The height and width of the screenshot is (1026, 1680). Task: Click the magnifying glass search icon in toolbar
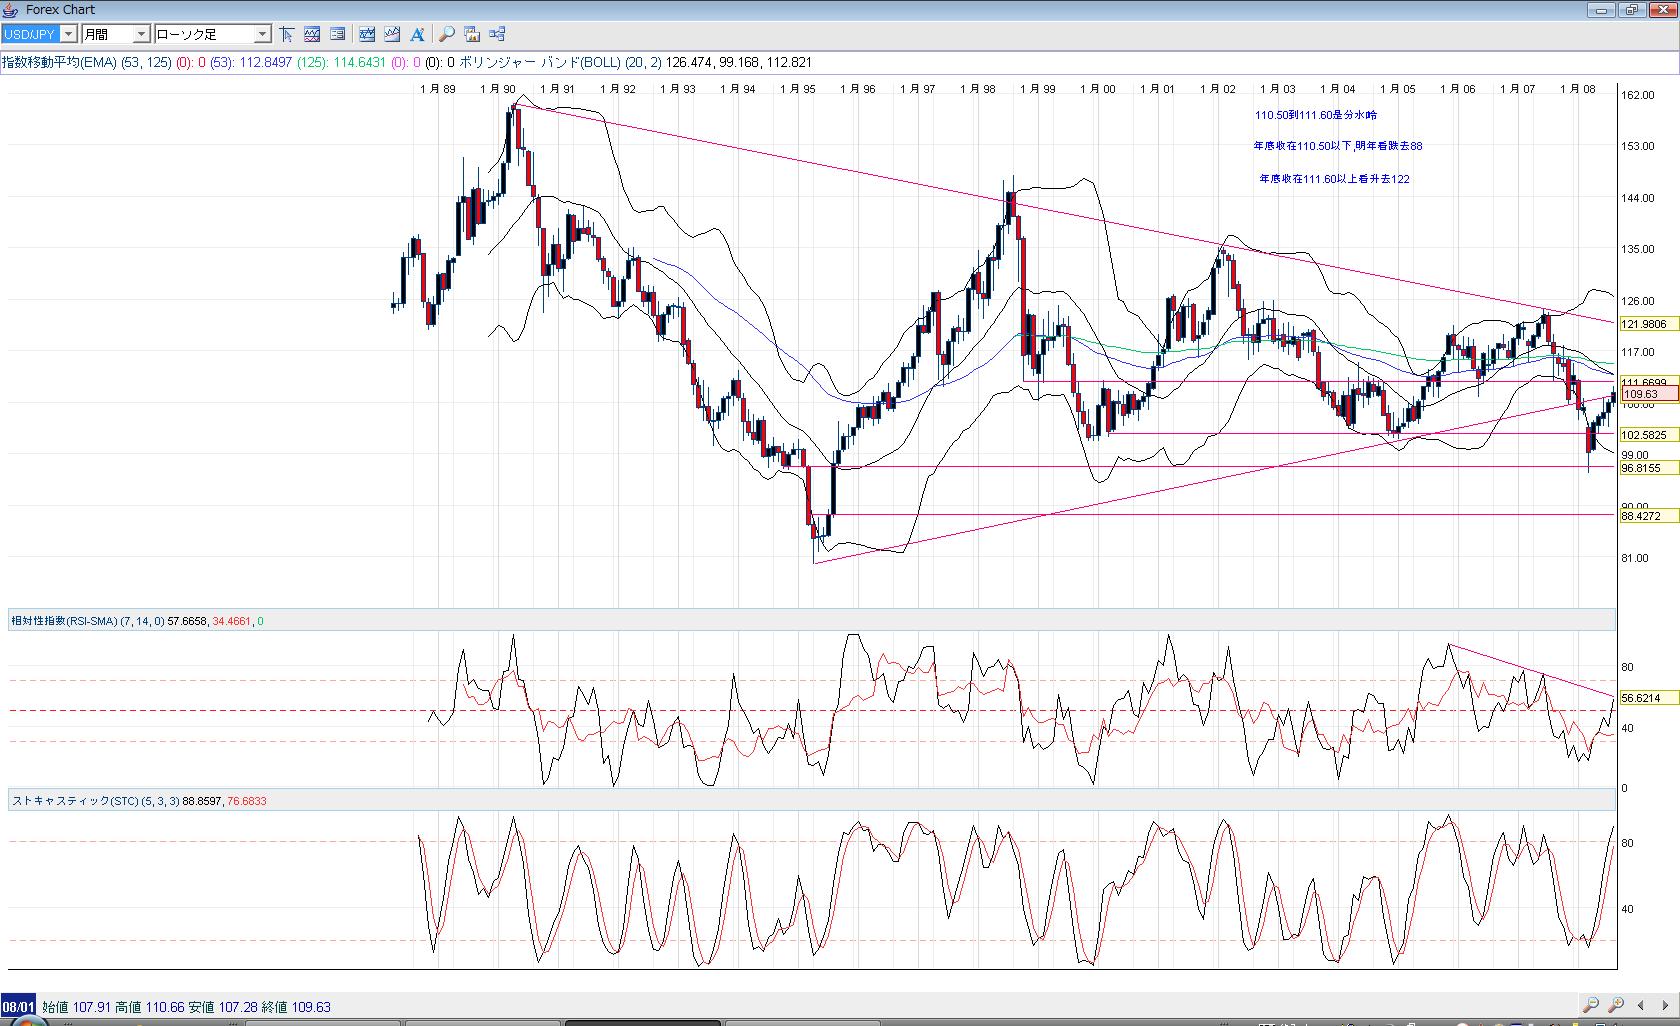(447, 34)
